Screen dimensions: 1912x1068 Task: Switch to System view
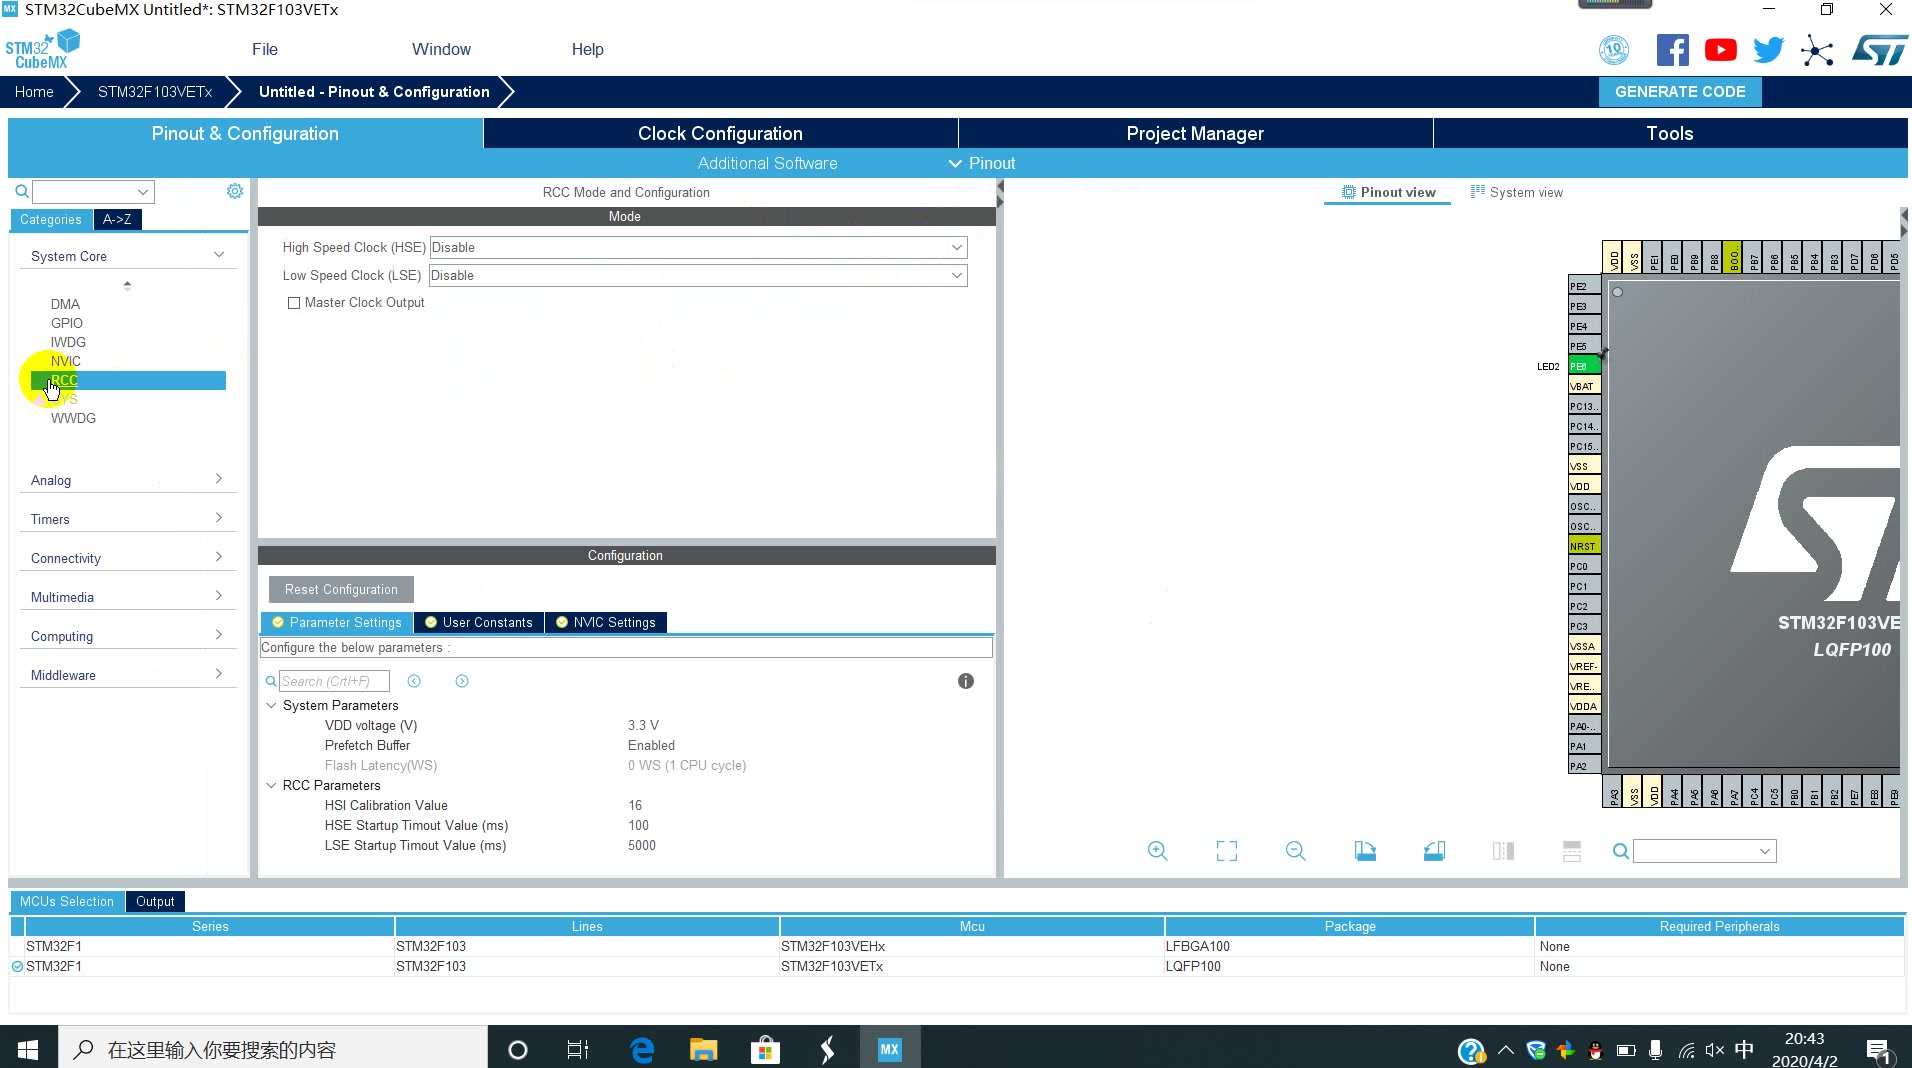(1516, 192)
